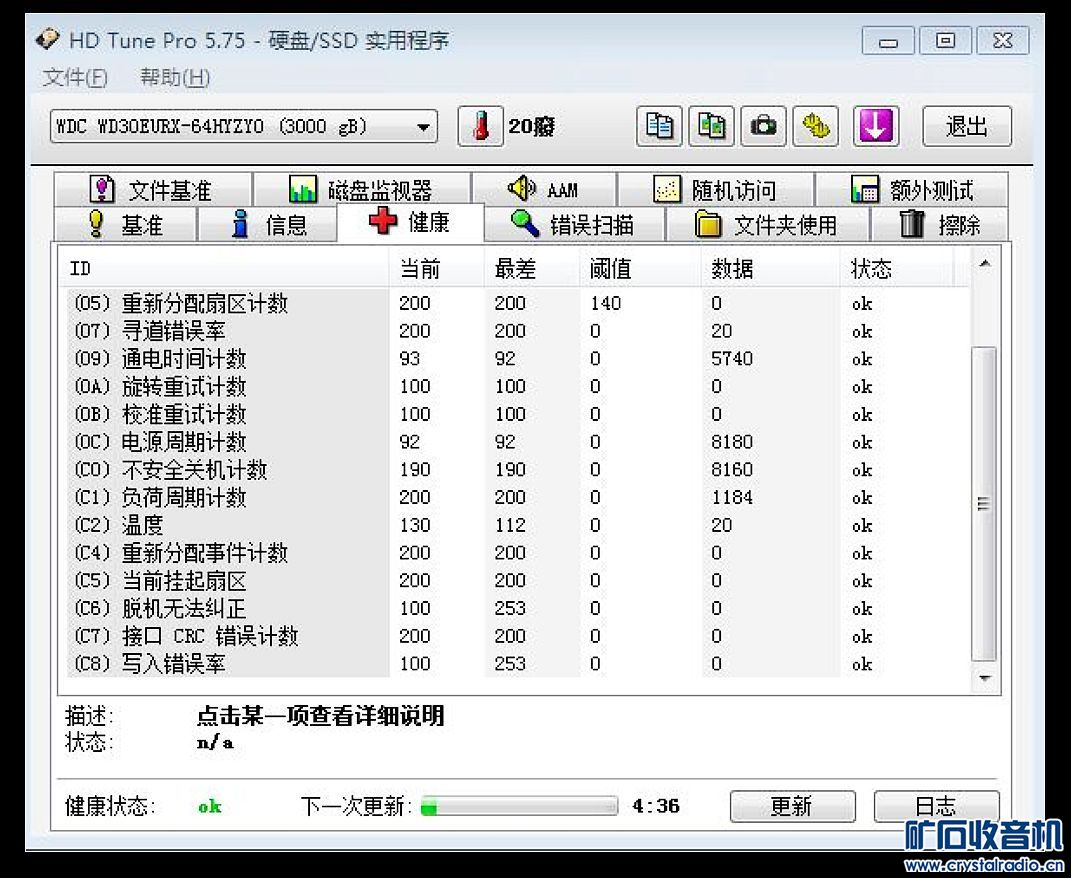This screenshot has height=878, width=1071.
Task: Select the (0C) 电源周期计数 row
Action: coord(518,442)
